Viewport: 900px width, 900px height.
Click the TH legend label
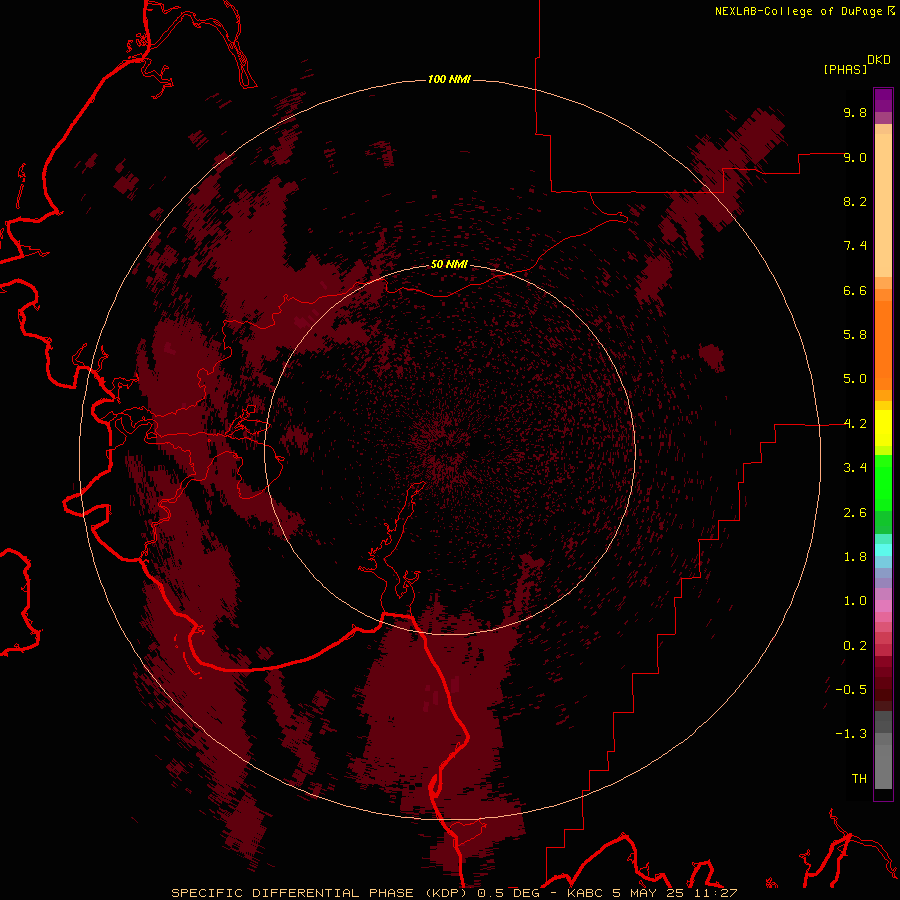(859, 779)
